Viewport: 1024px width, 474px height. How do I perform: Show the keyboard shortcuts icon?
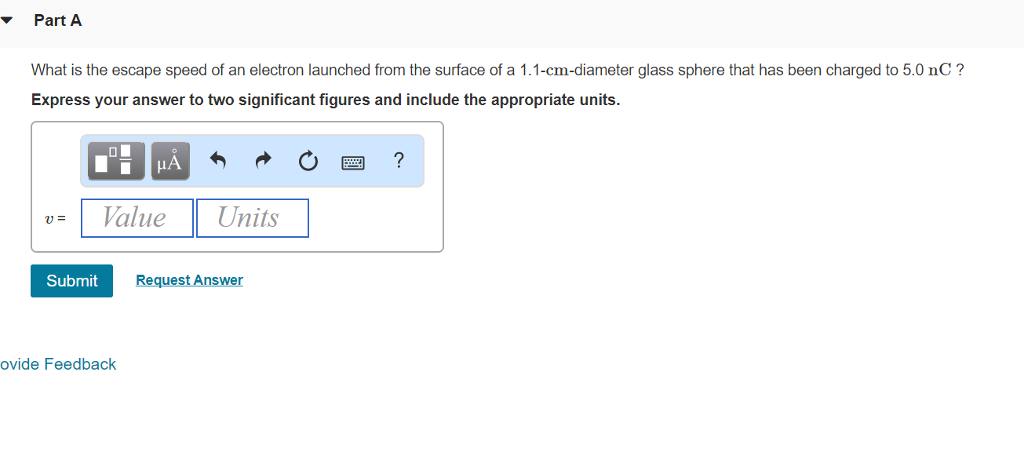pyautogui.click(x=353, y=161)
